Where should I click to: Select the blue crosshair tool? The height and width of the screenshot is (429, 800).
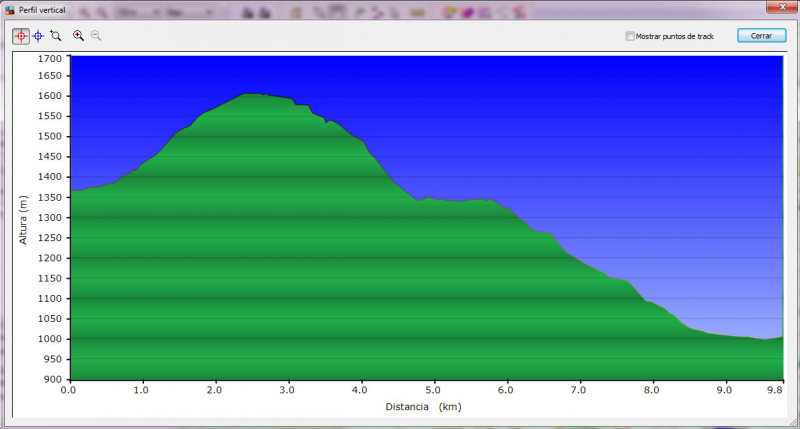tap(38, 35)
